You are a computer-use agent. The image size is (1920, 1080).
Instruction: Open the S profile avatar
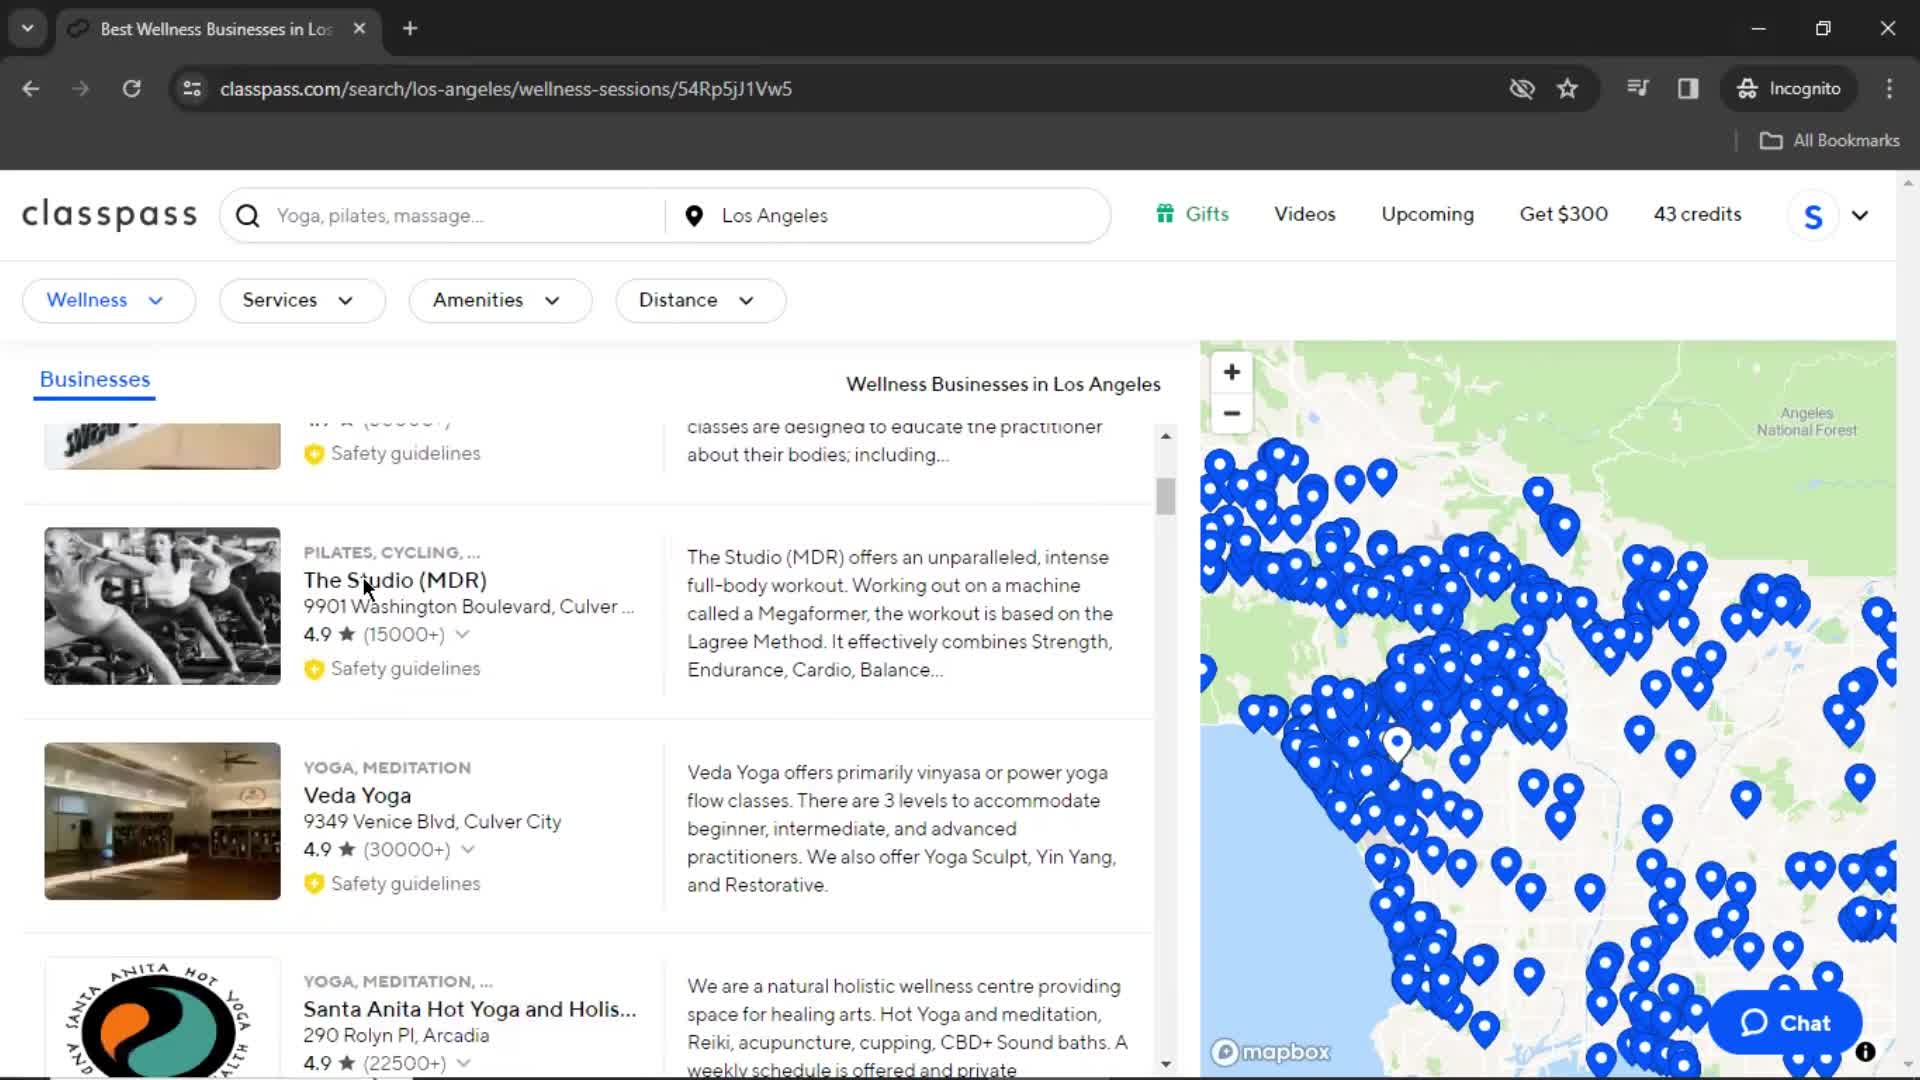1813,216
